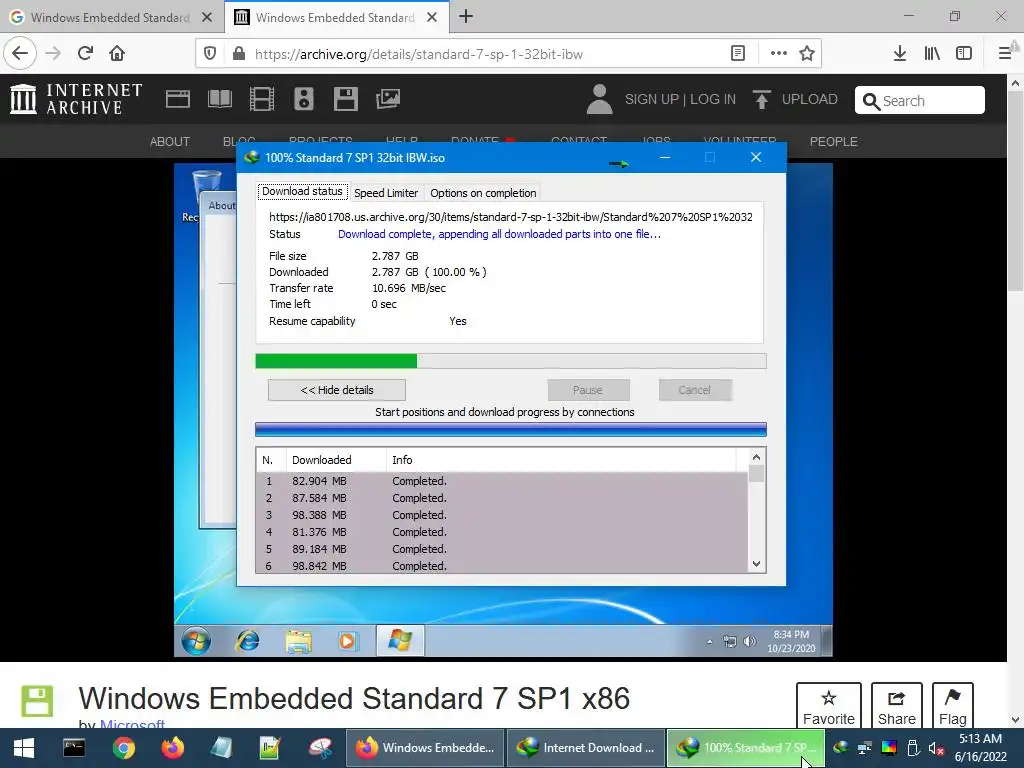Launch Firefox pinned taskbar icon
This screenshot has height=768, width=1024.
coord(172,748)
